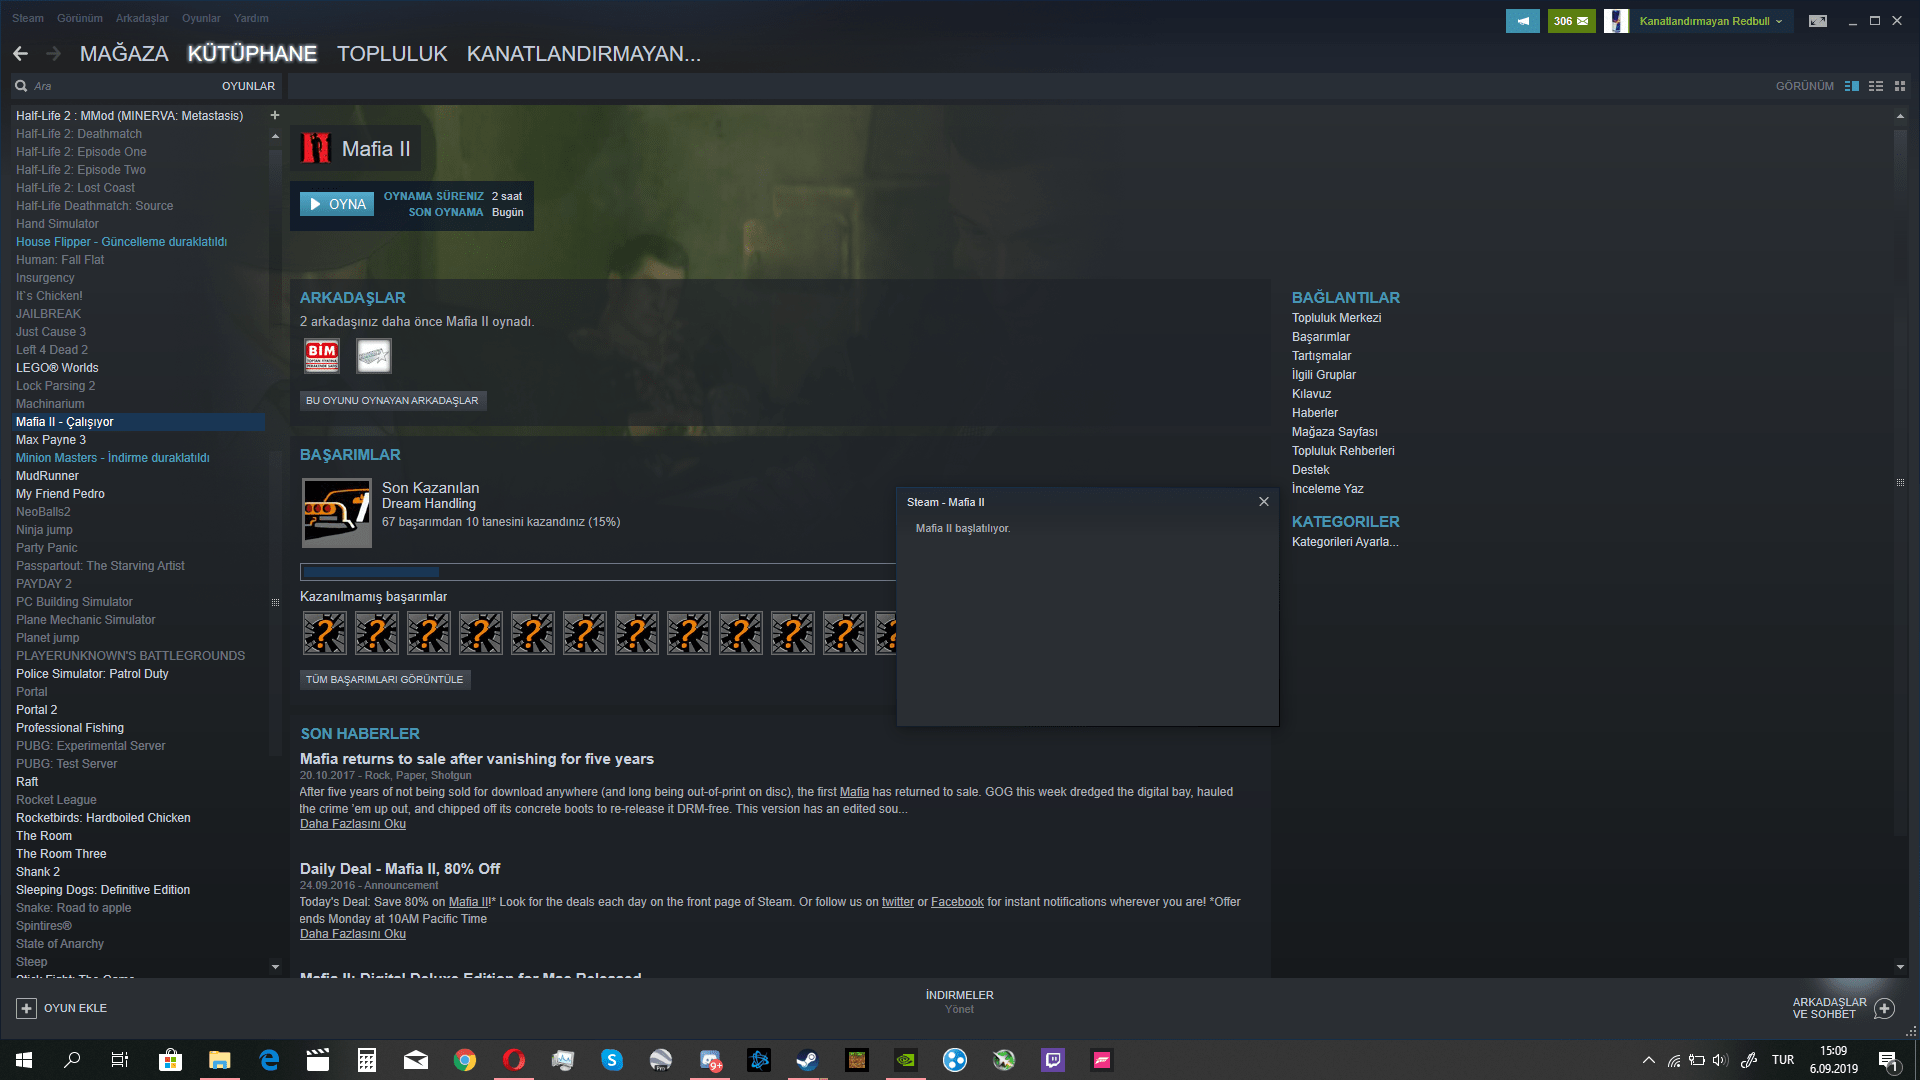
Task: Open the friends and chat plus icon
Action: (1884, 1008)
